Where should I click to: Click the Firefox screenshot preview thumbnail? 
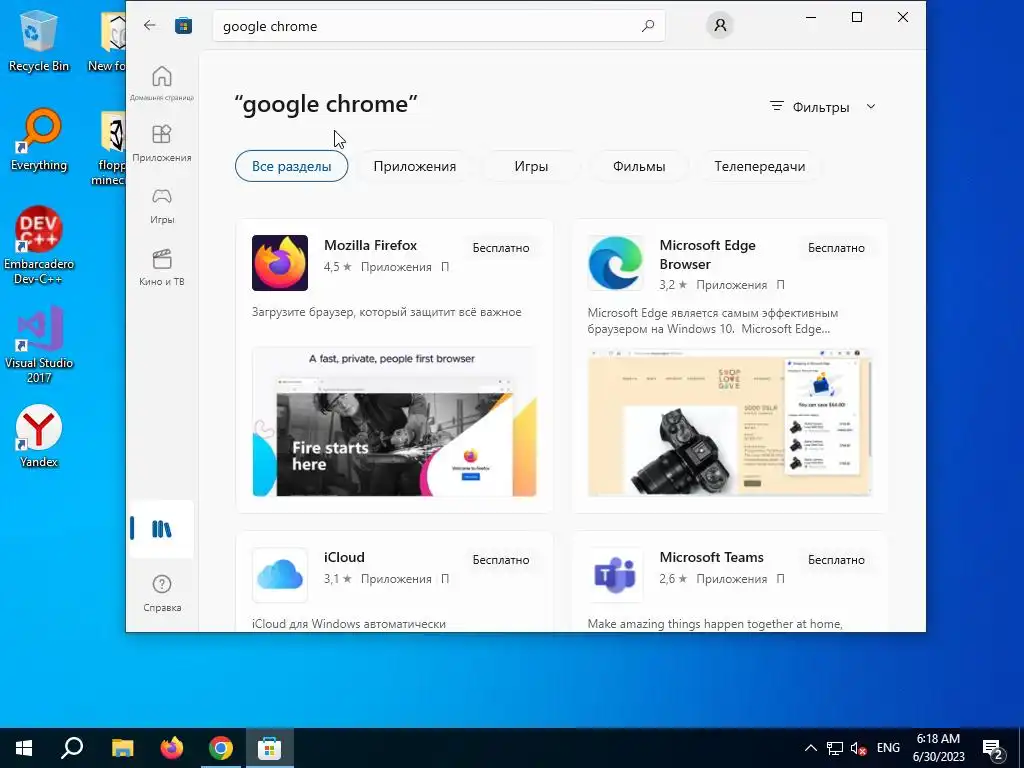(394, 422)
